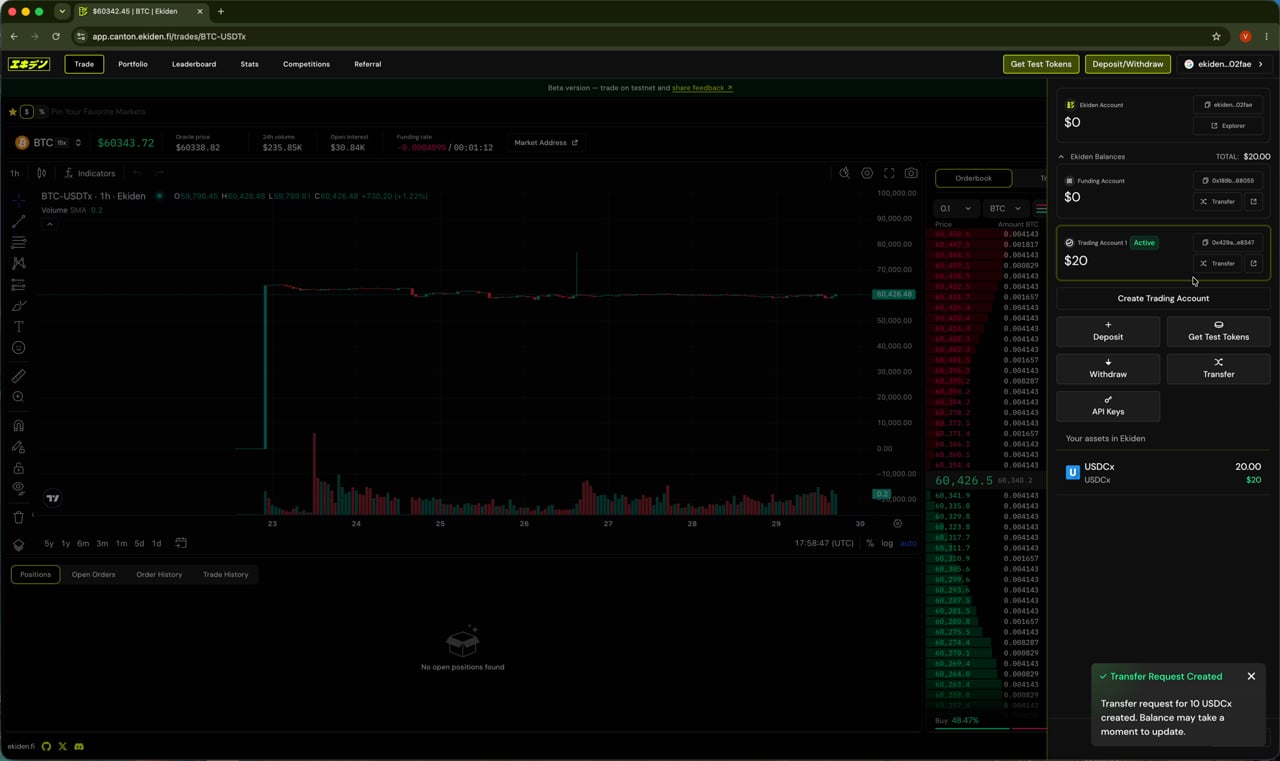
Task: Activate the chart zoom-in tool
Action: coord(18,397)
